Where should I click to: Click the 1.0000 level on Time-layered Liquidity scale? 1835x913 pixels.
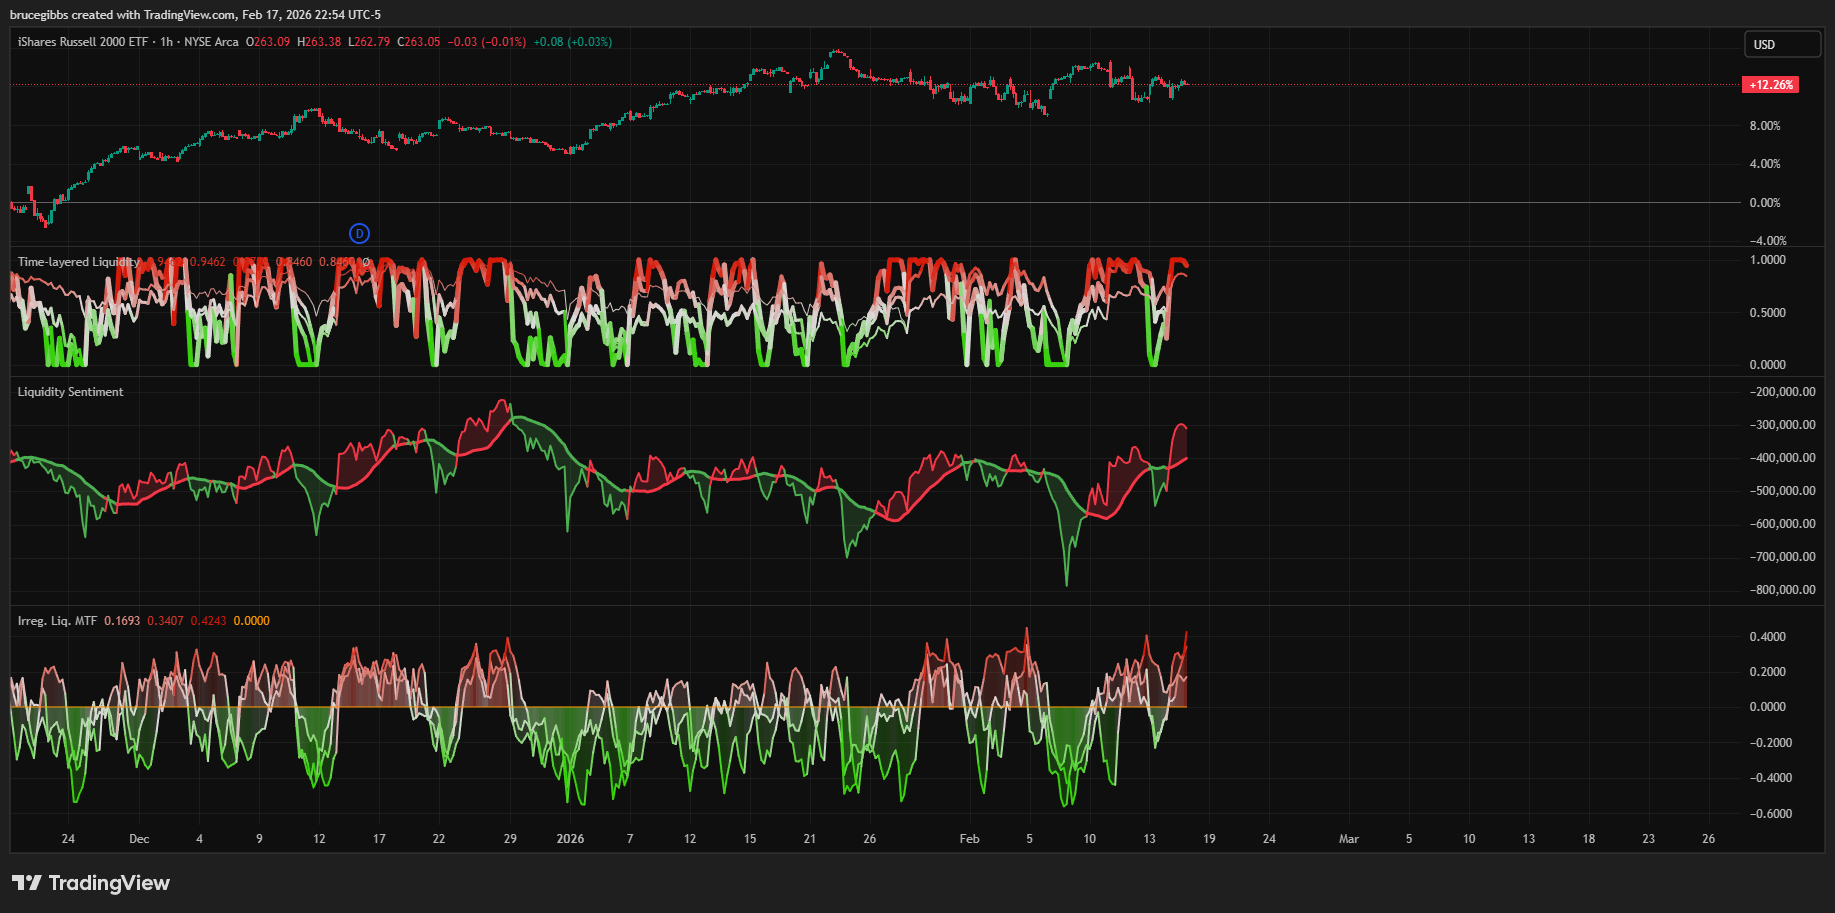click(1767, 260)
